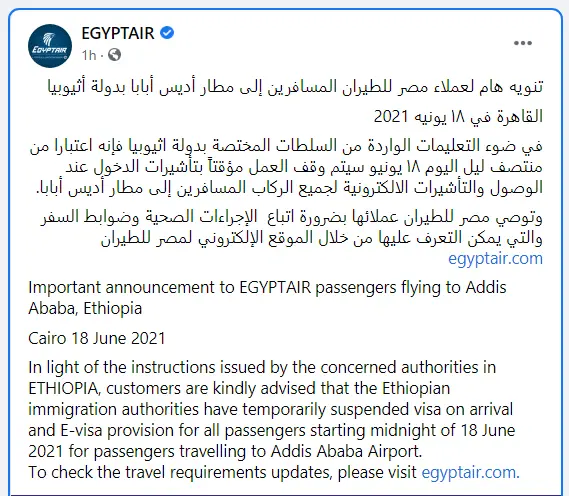The width and height of the screenshot is (569, 496).
Task: Click the Arabic visa suspension paragraph
Action: pos(286,167)
